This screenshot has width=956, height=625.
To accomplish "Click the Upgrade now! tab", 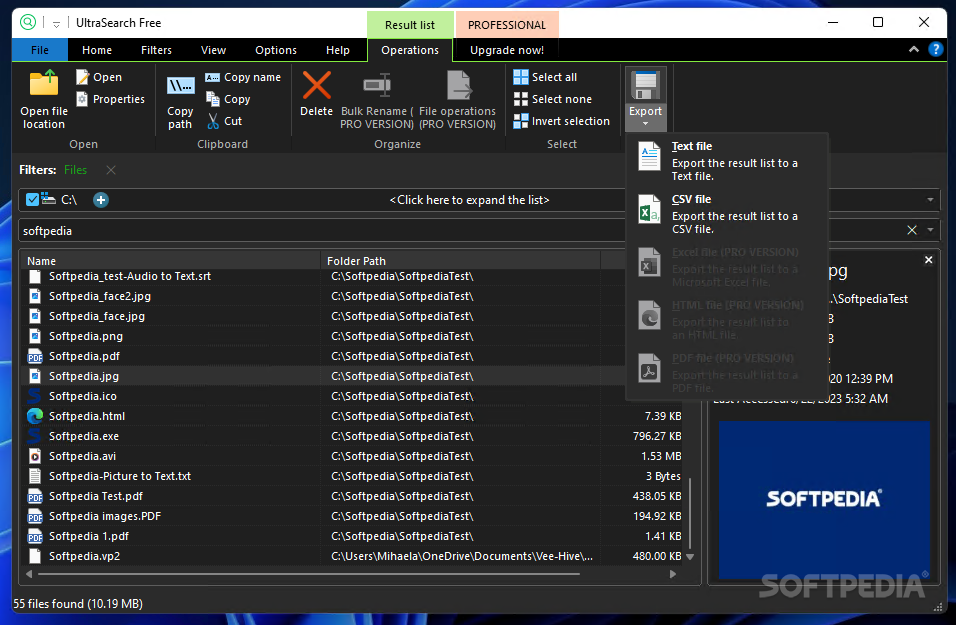I will coord(507,50).
